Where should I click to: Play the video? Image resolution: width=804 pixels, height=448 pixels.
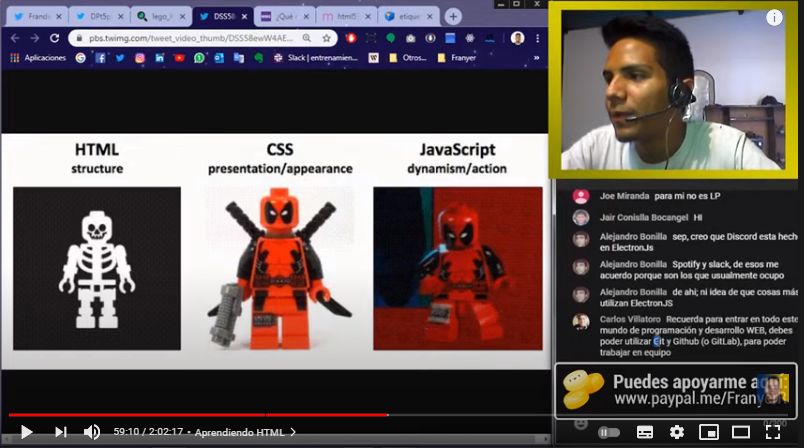(26, 432)
